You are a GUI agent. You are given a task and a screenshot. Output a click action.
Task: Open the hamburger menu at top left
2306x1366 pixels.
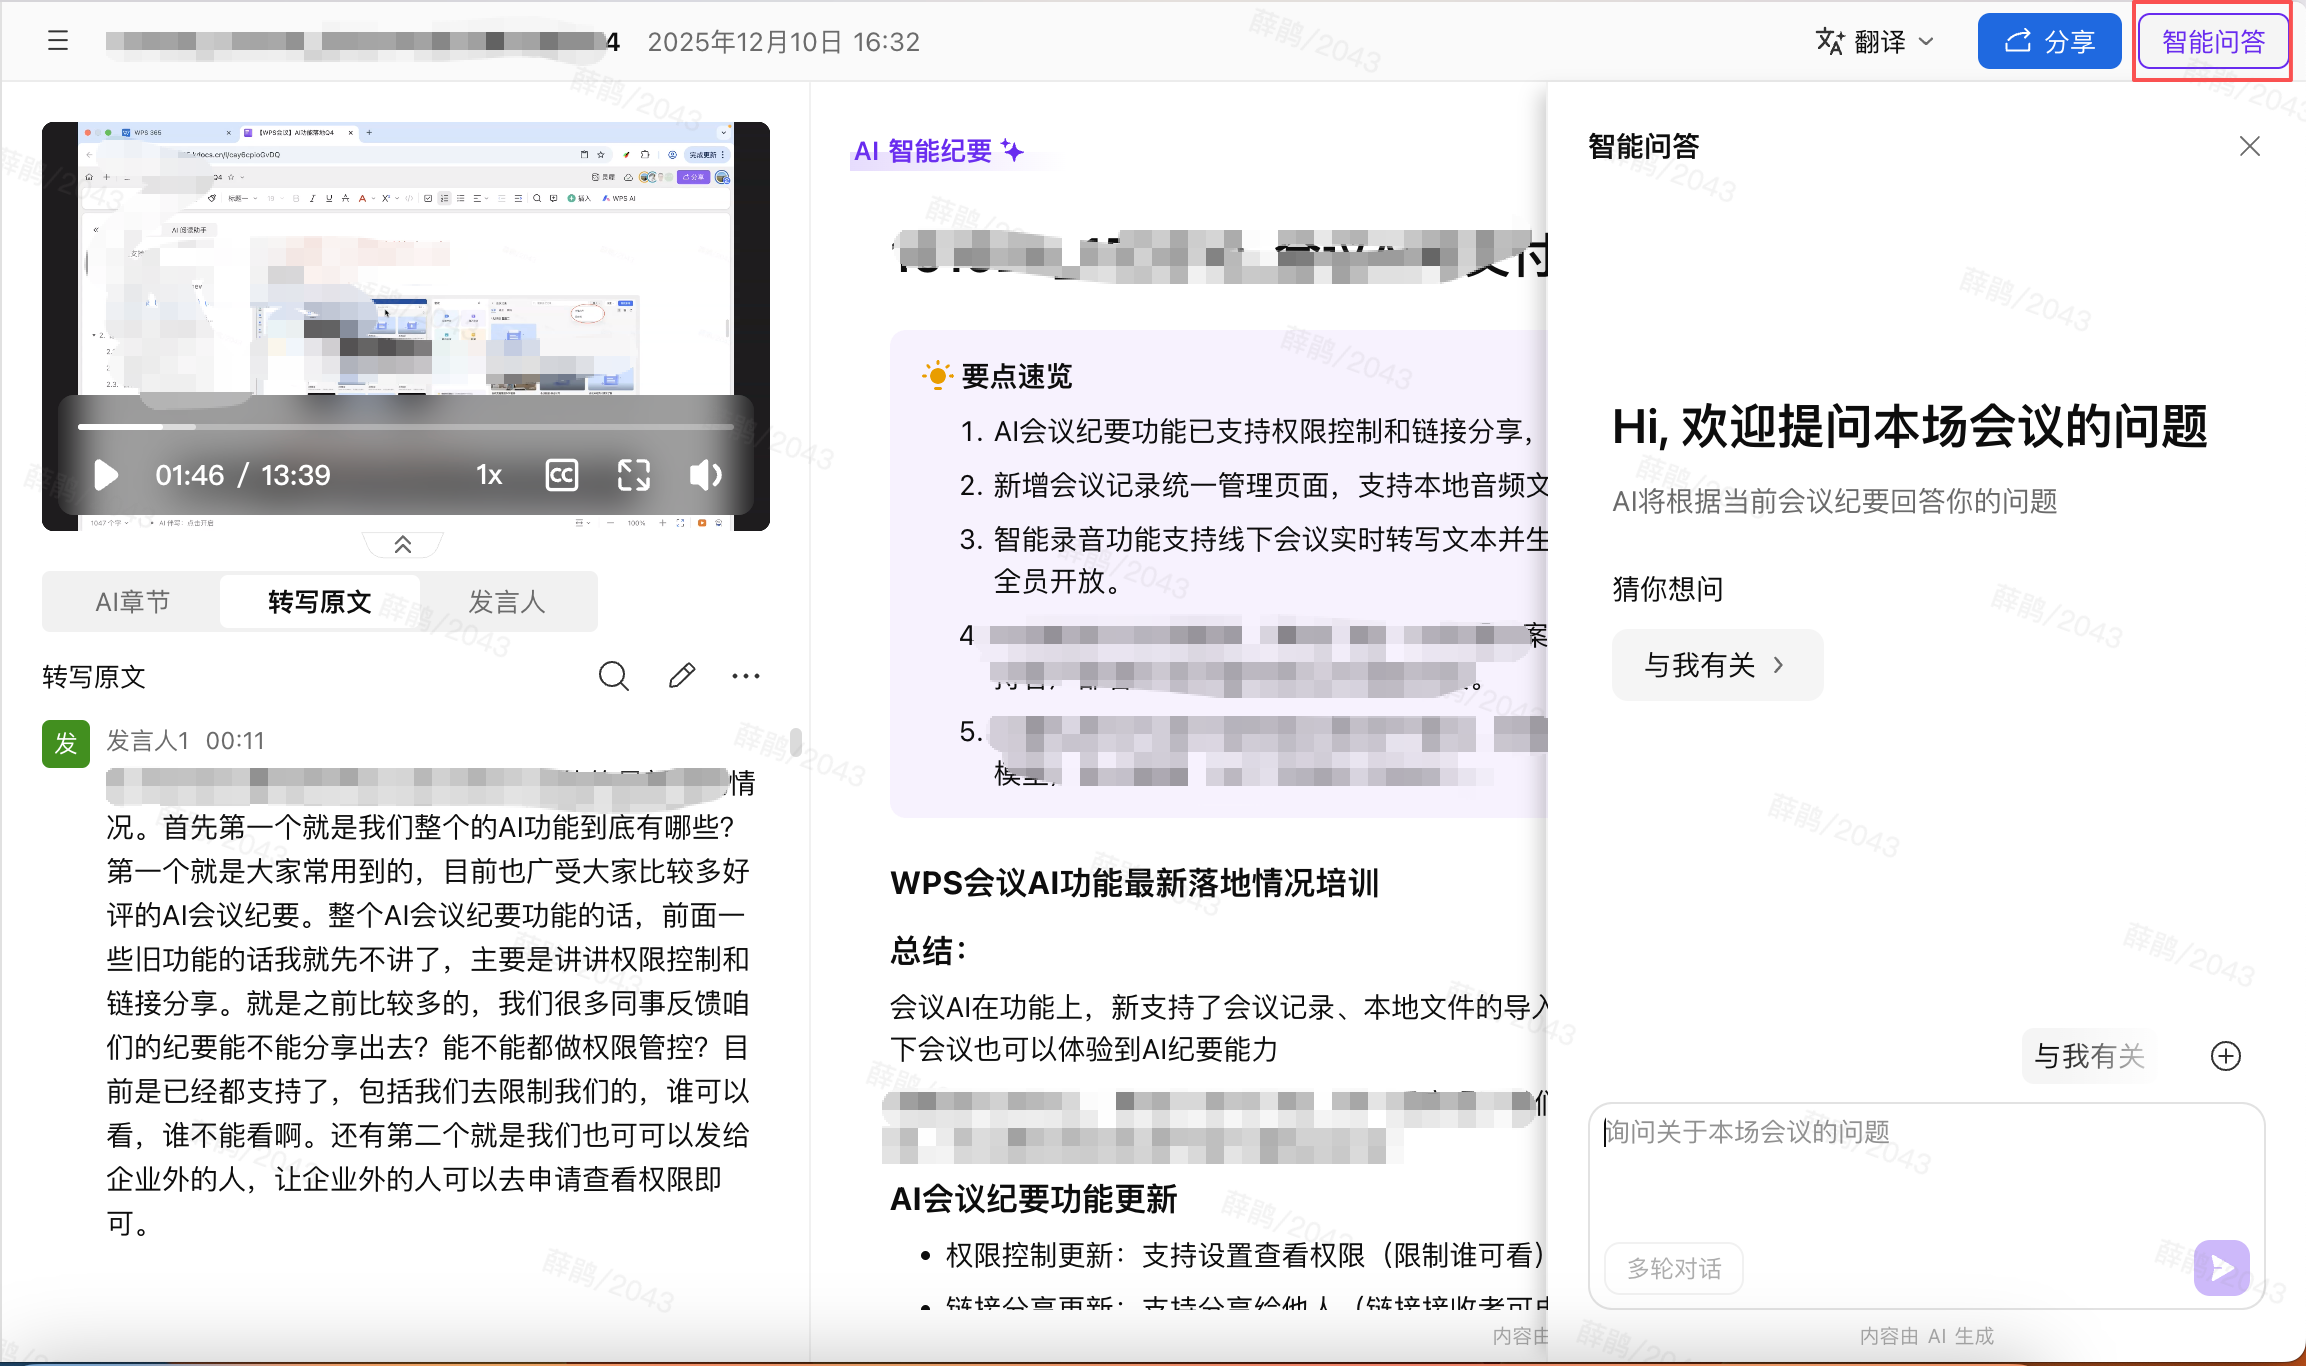[x=58, y=41]
